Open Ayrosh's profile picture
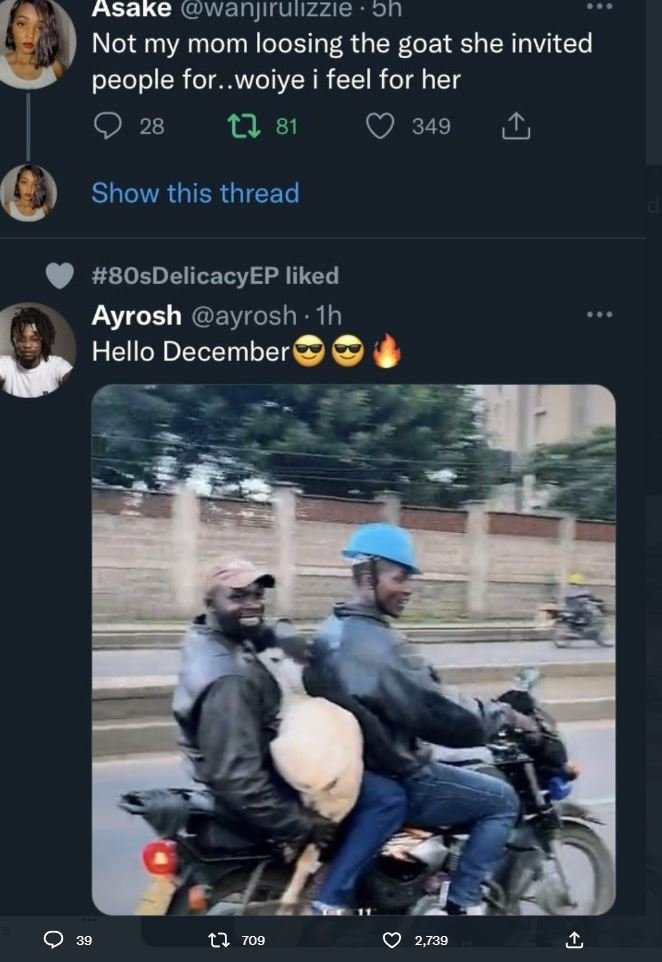The image size is (662, 962). [x=35, y=345]
